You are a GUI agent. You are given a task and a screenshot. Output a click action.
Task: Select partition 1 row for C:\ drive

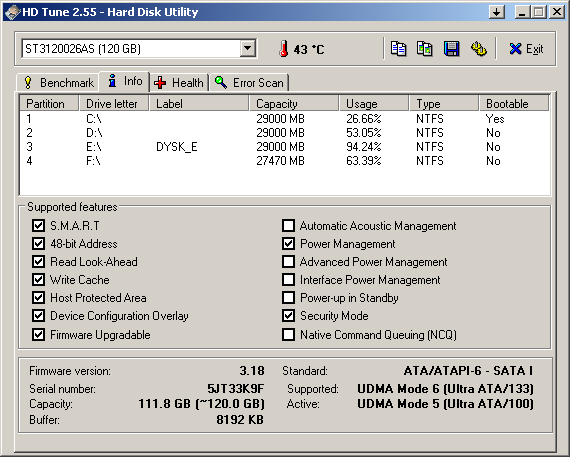[x=285, y=119]
